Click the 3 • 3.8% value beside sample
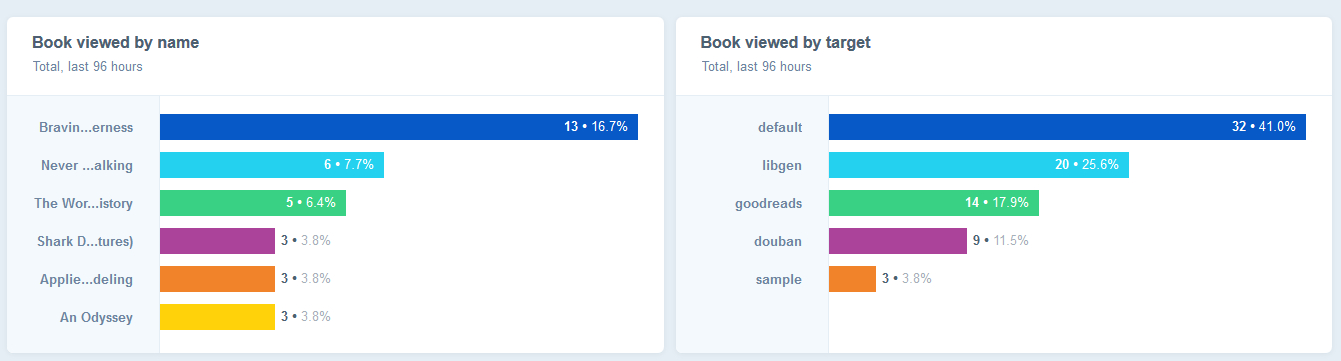Screen dimensions: 1341x361 [x=907, y=279]
